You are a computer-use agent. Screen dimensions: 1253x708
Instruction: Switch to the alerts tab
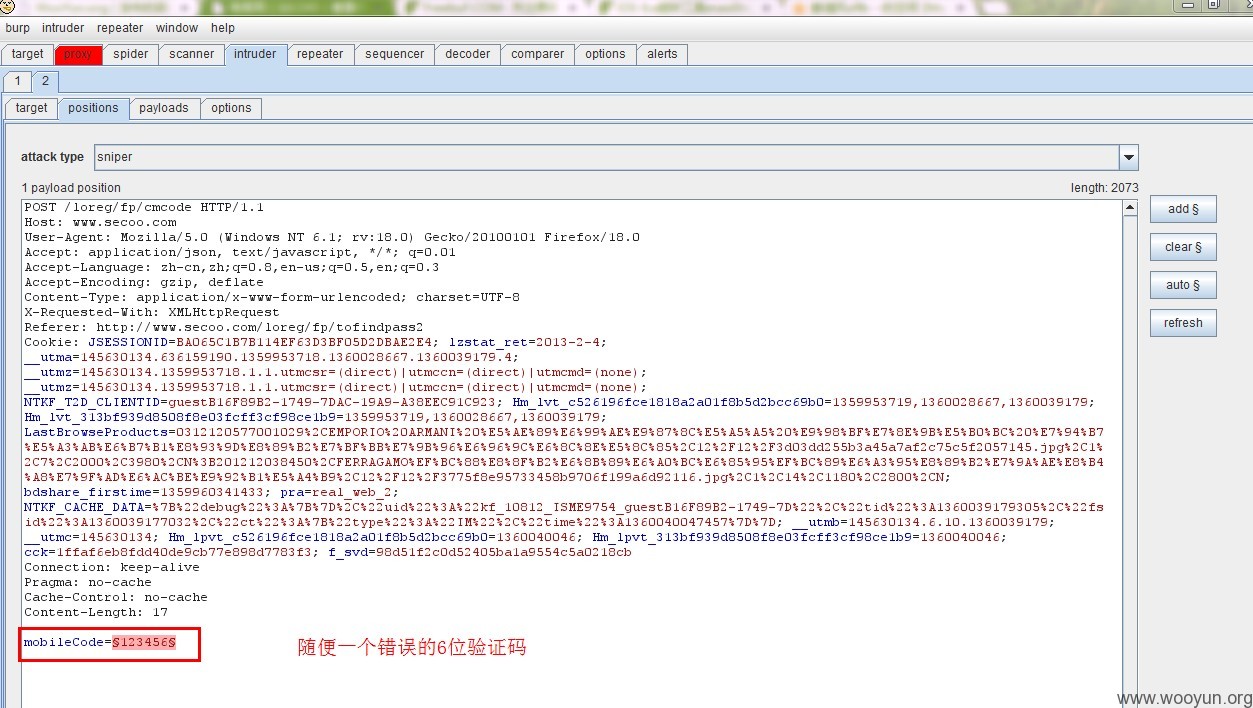click(x=662, y=54)
